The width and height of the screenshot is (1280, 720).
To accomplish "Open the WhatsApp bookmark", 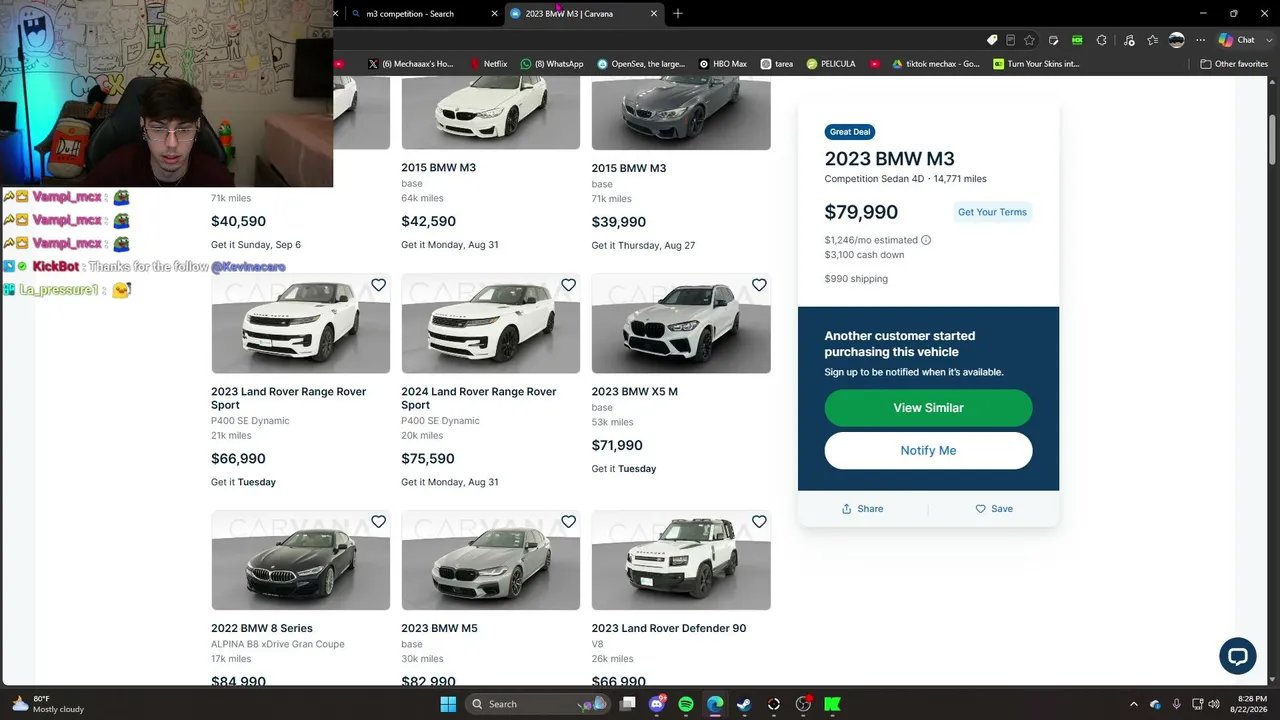I will tap(552, 64).
